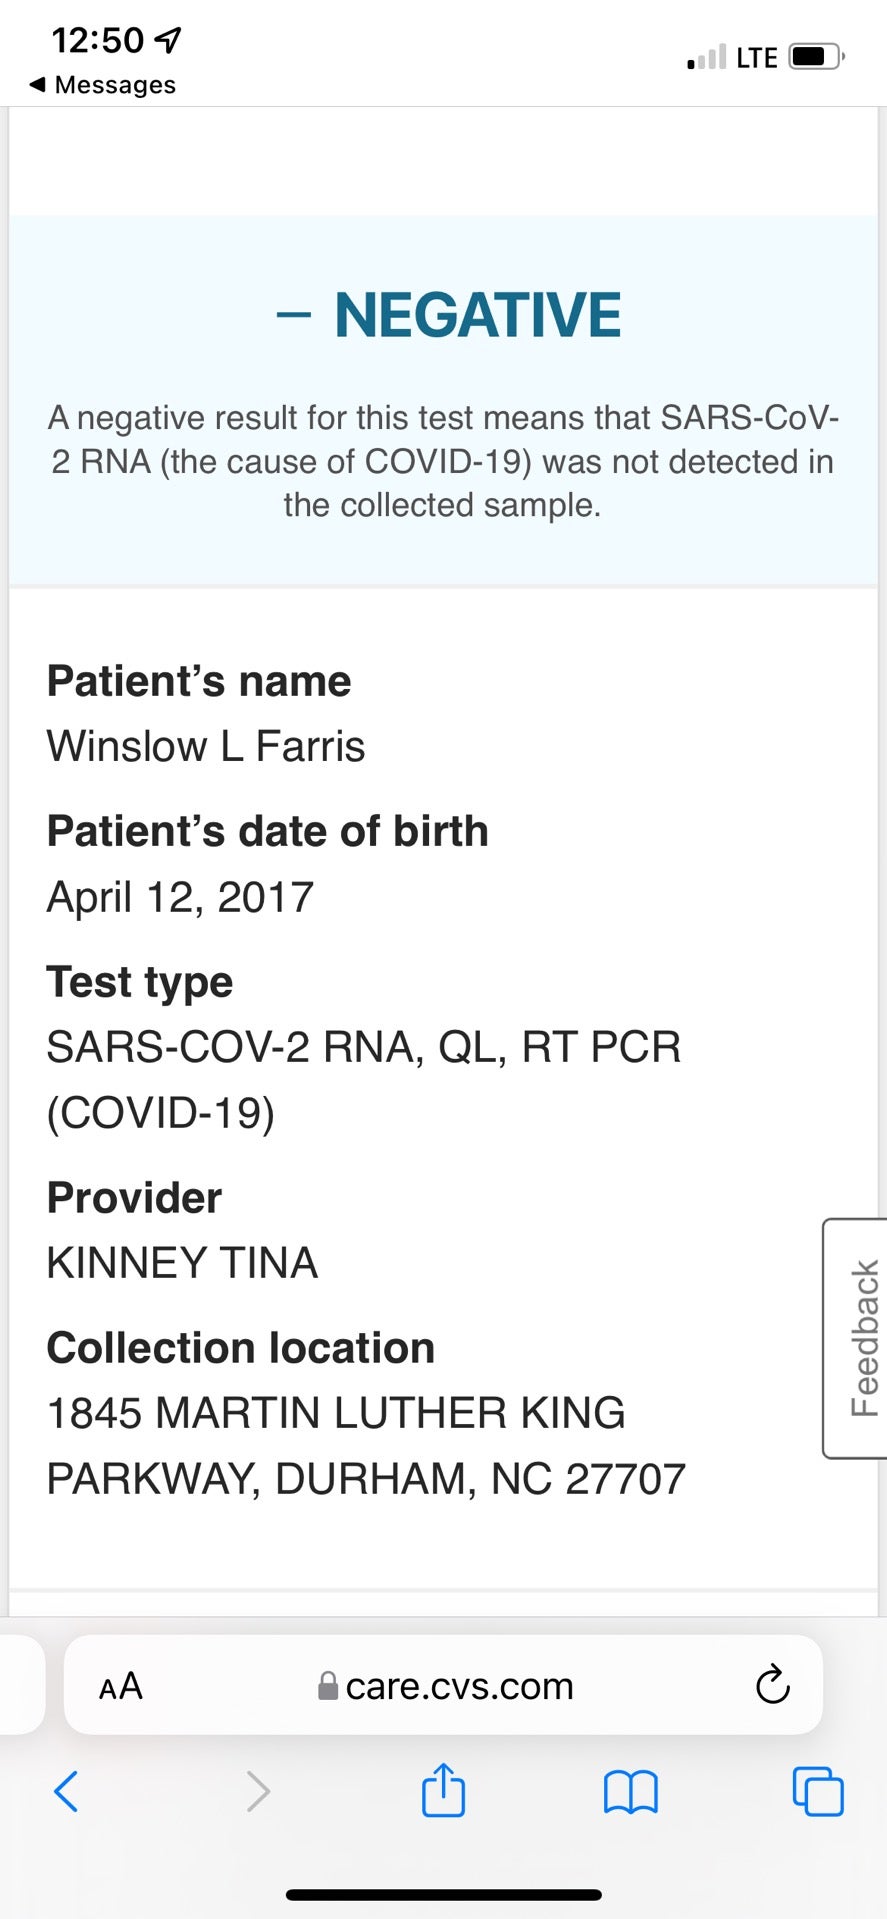Tap the home indicator bar
The height and width of the screenshot is (1919, 887).
point(443,1894)
